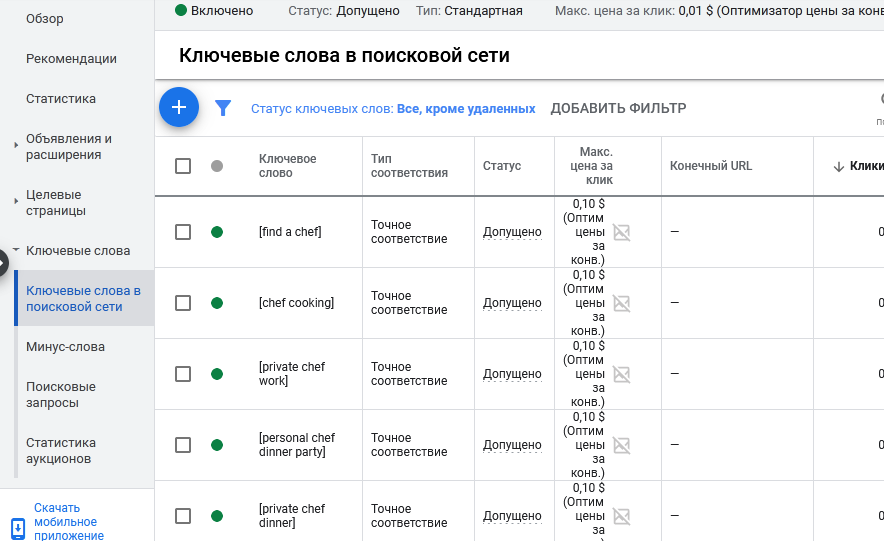Click the Тип: Стандартная label at top
This screenshot has height=541, width=884.
coord(469,11)
